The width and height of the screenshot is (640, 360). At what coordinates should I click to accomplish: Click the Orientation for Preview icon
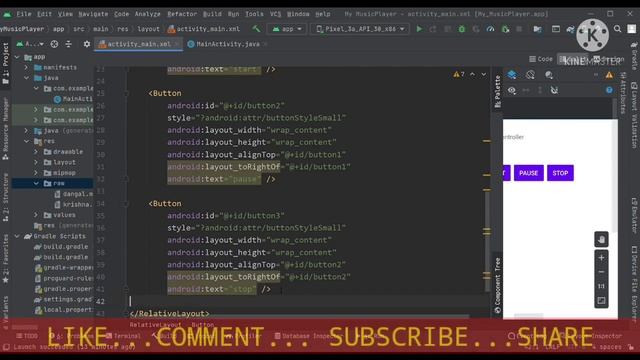coord(530,75)
